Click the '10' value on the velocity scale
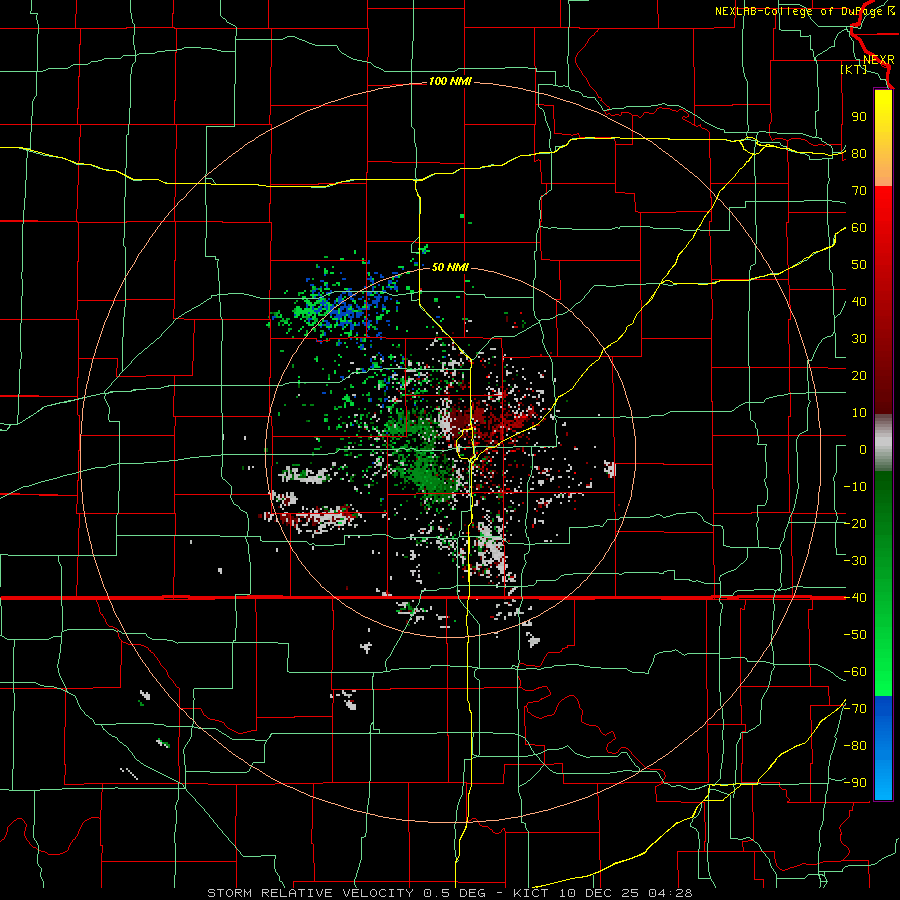900x900 pixels. (859, 413)
